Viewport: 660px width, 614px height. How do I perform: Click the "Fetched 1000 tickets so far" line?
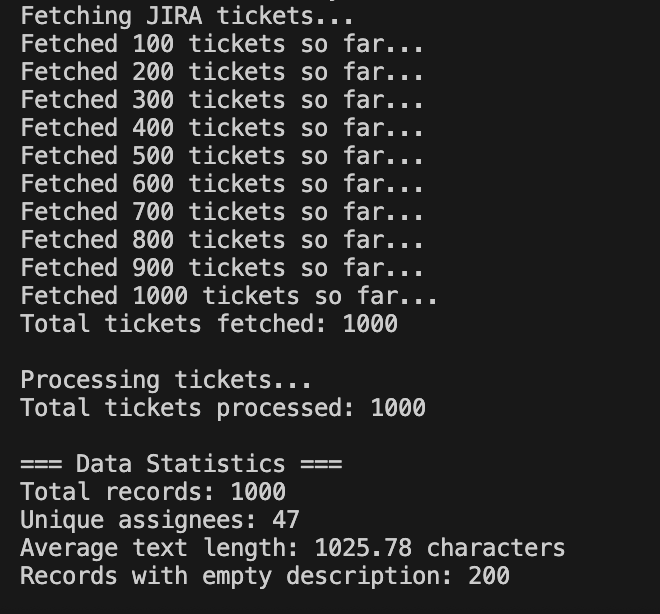point(229,296)
